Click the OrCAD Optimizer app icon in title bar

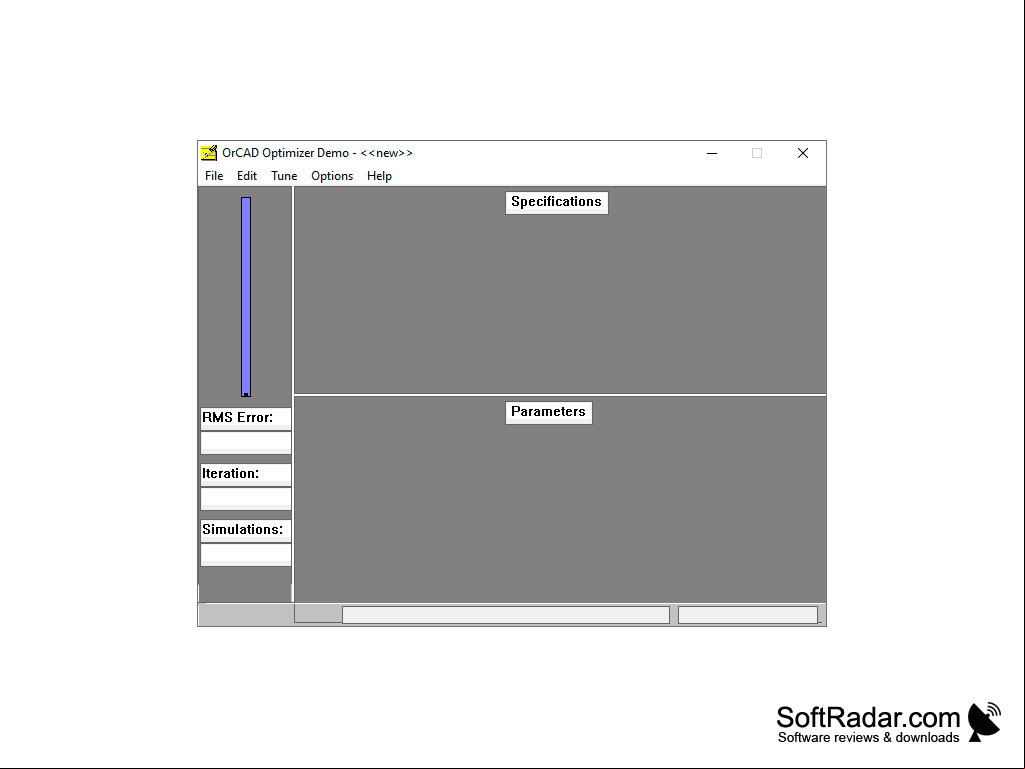pos(209,153)
